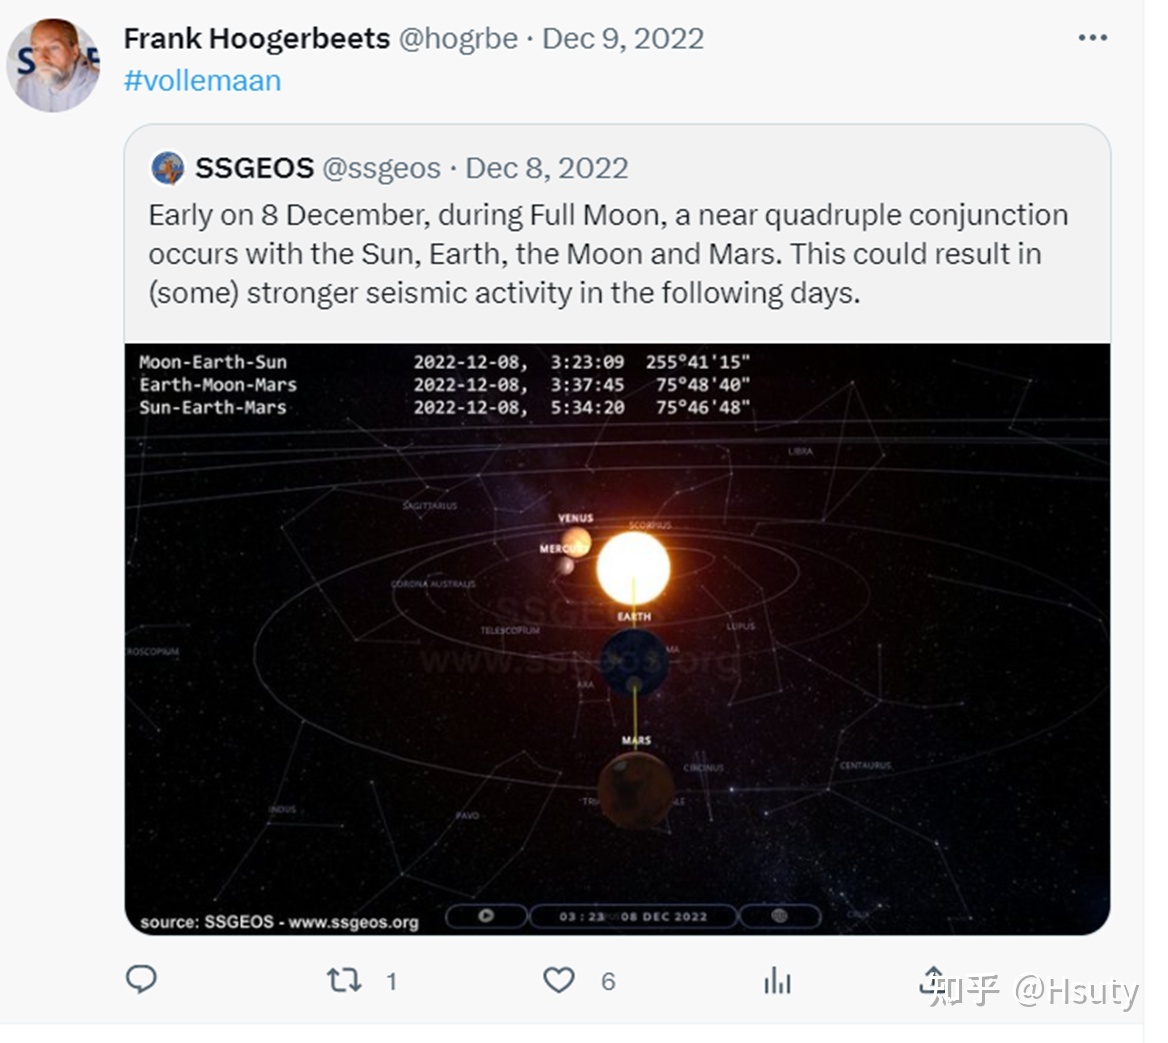
Task: Click the Dec 9, 2022 timestamp
Action: [x=623, y=38]
